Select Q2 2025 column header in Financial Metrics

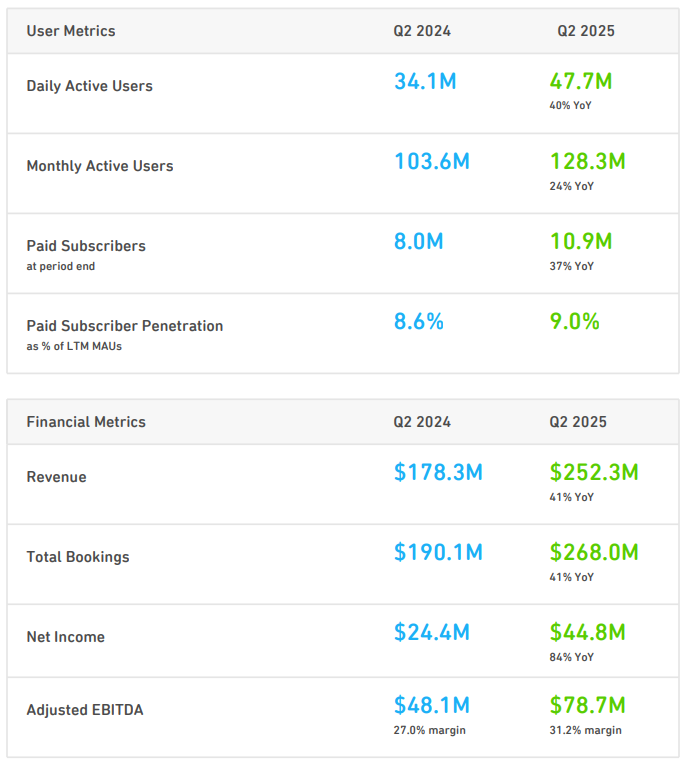(x=577, y=422)
